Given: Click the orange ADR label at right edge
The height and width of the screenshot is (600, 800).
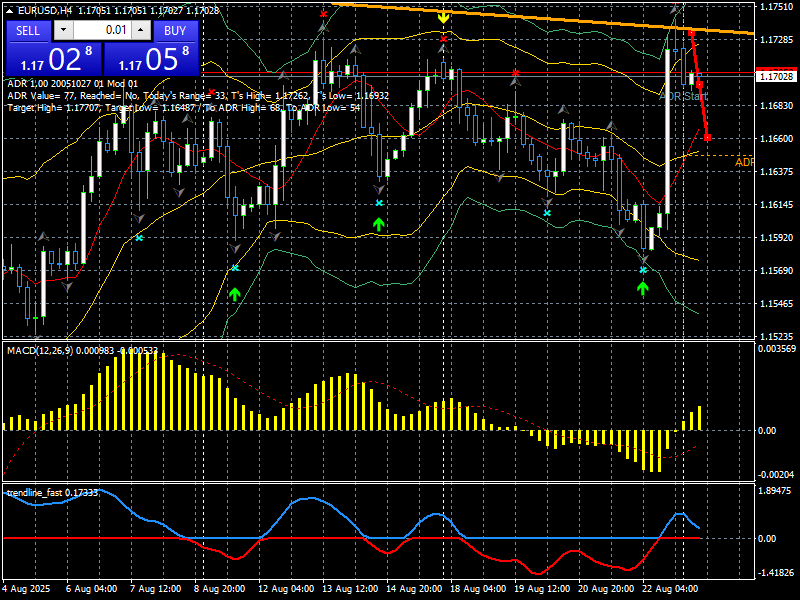Looking at the screenshot, I should click(x=744, y=162).
